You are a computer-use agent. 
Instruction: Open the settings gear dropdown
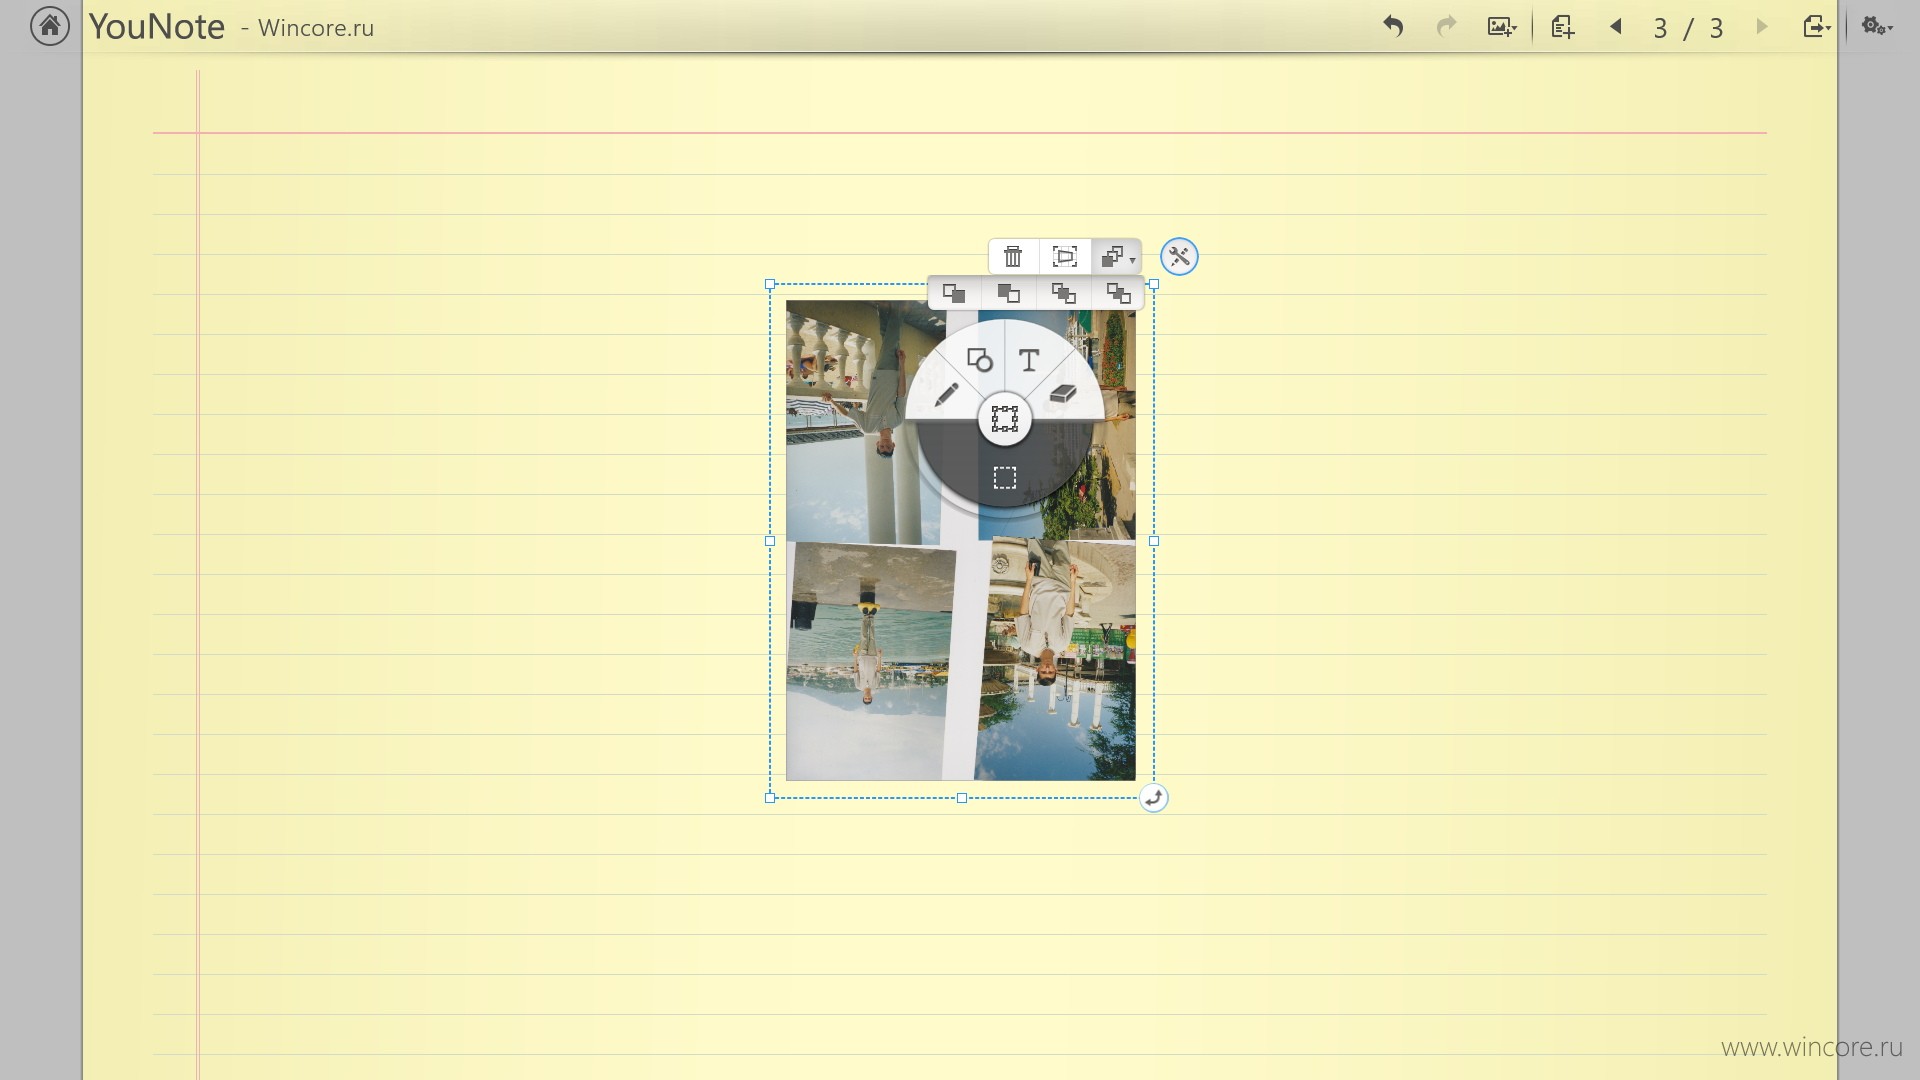1877,27
